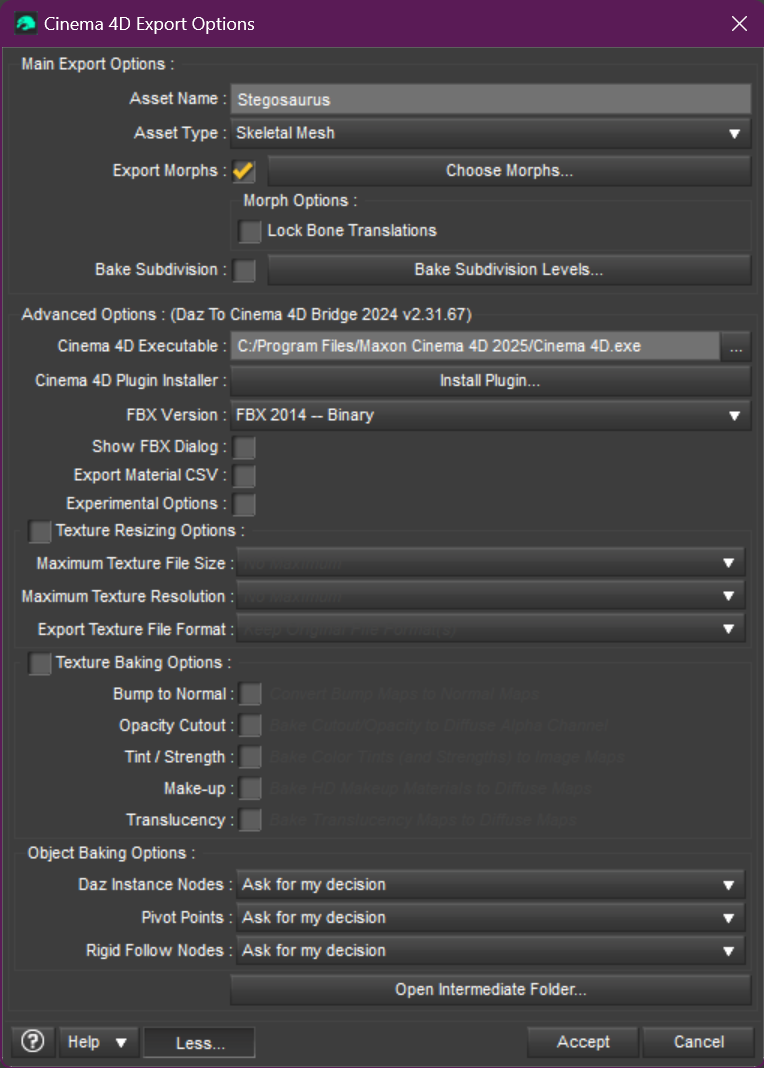Open the Asset Type dropdown

point(490,133)
